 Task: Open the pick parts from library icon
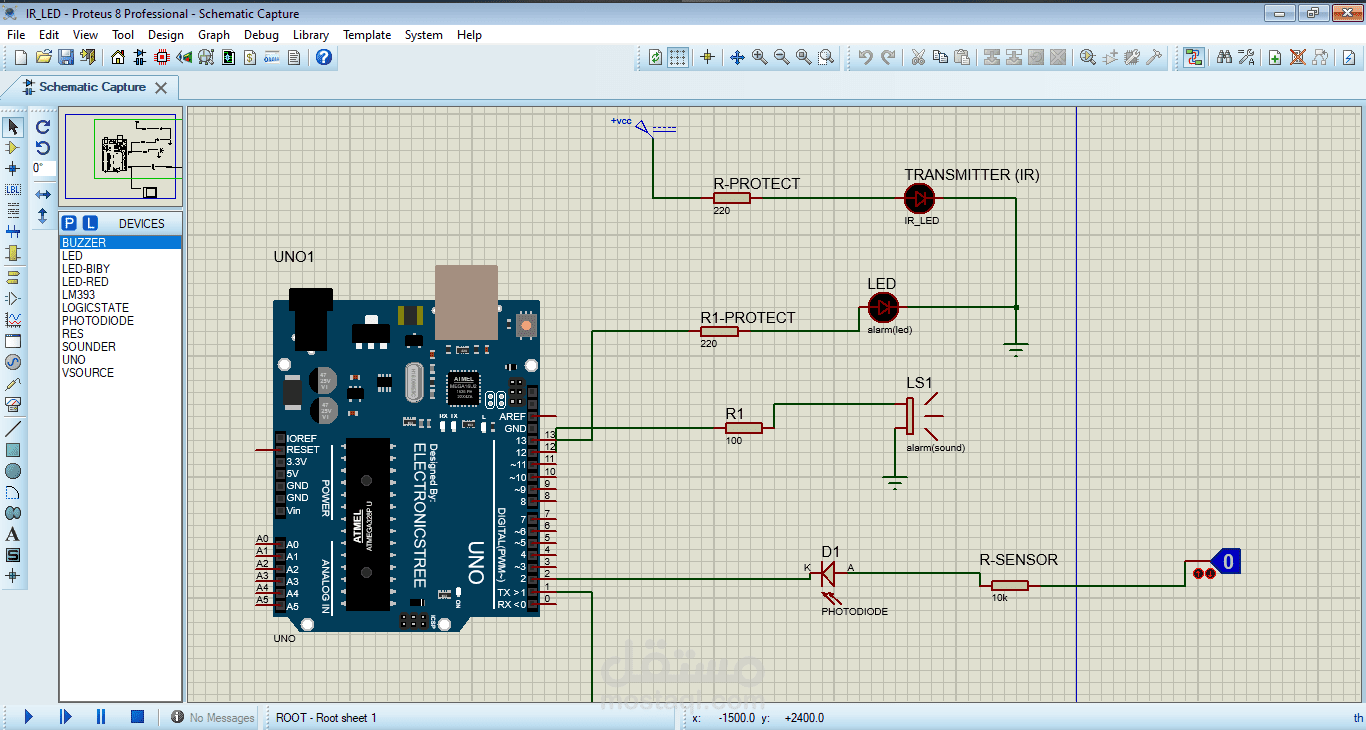[1088, 57]
